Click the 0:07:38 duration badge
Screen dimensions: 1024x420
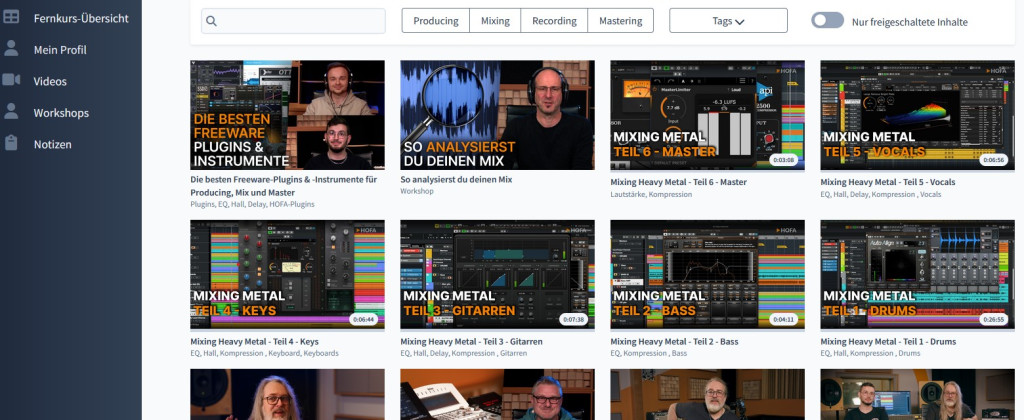[x=573, y=319]
